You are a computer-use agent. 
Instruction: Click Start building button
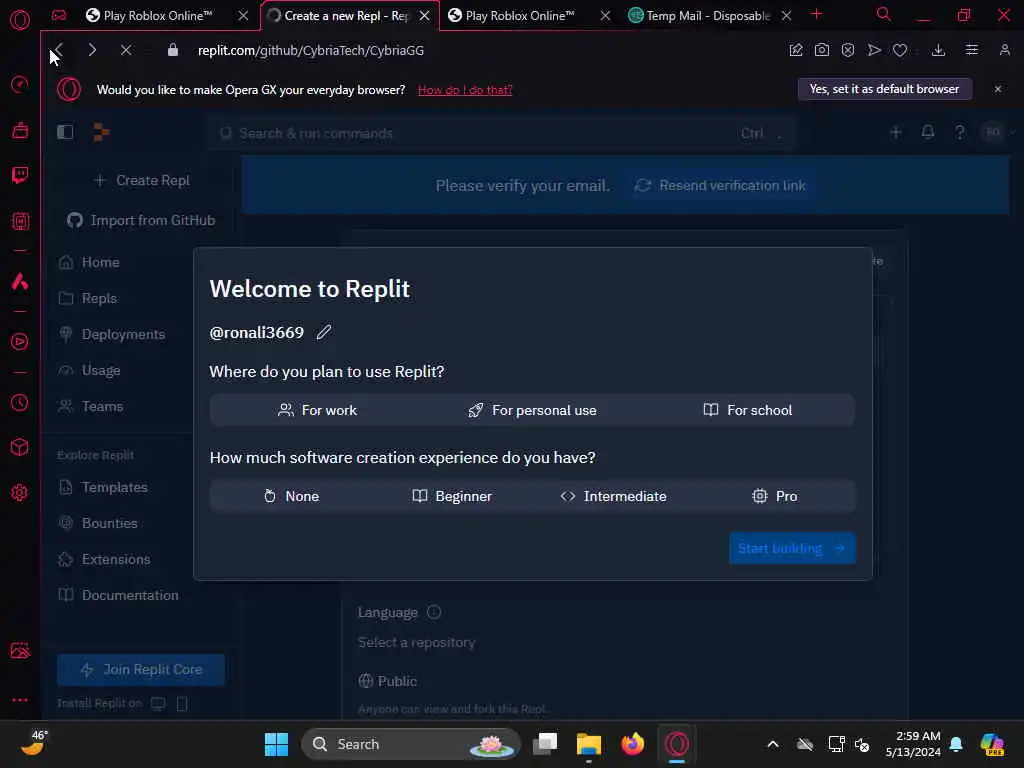792,549
